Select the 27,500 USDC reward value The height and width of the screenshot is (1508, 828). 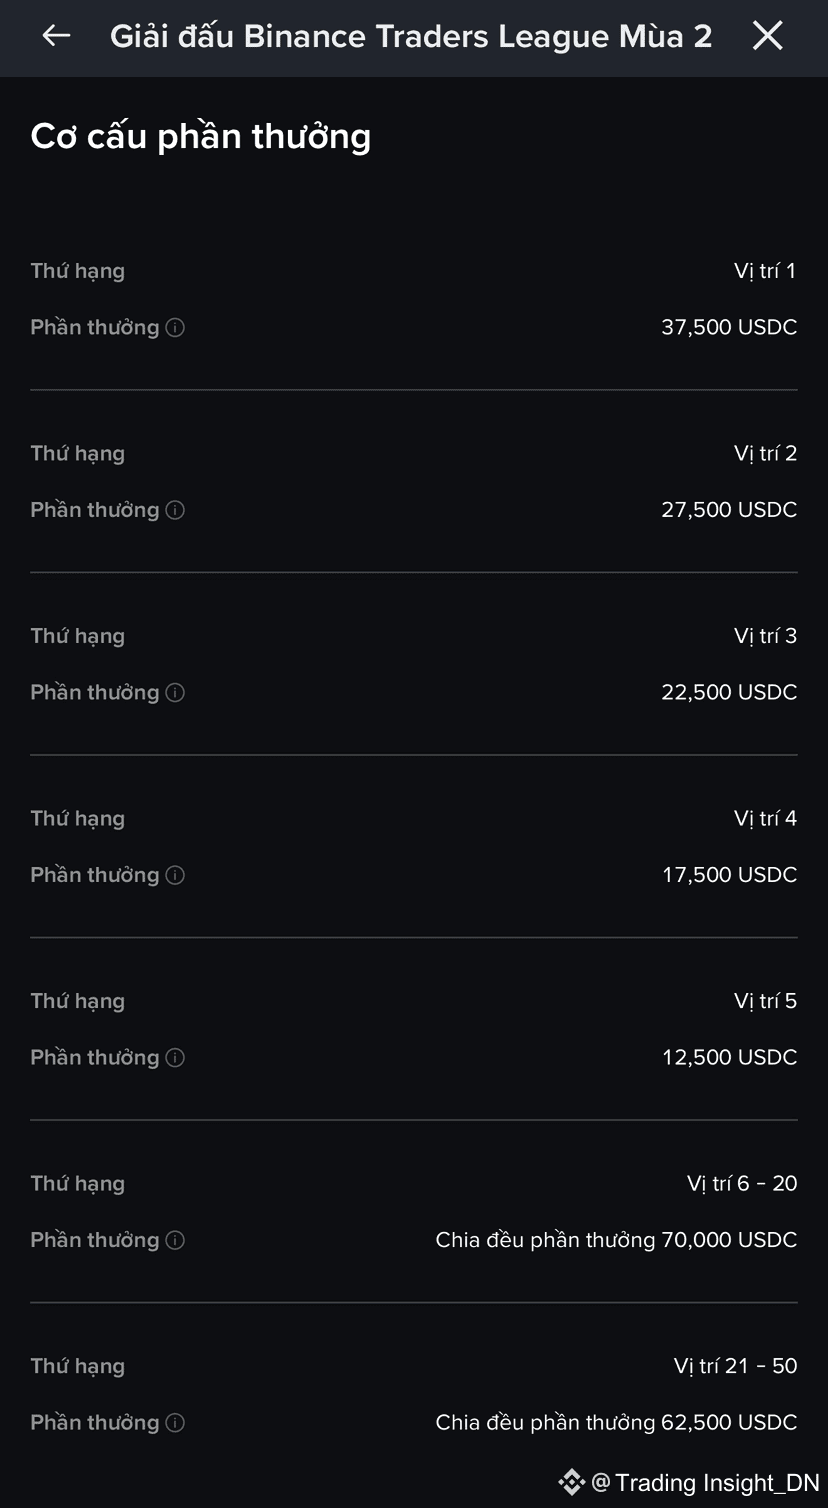[x=729, y=510]
